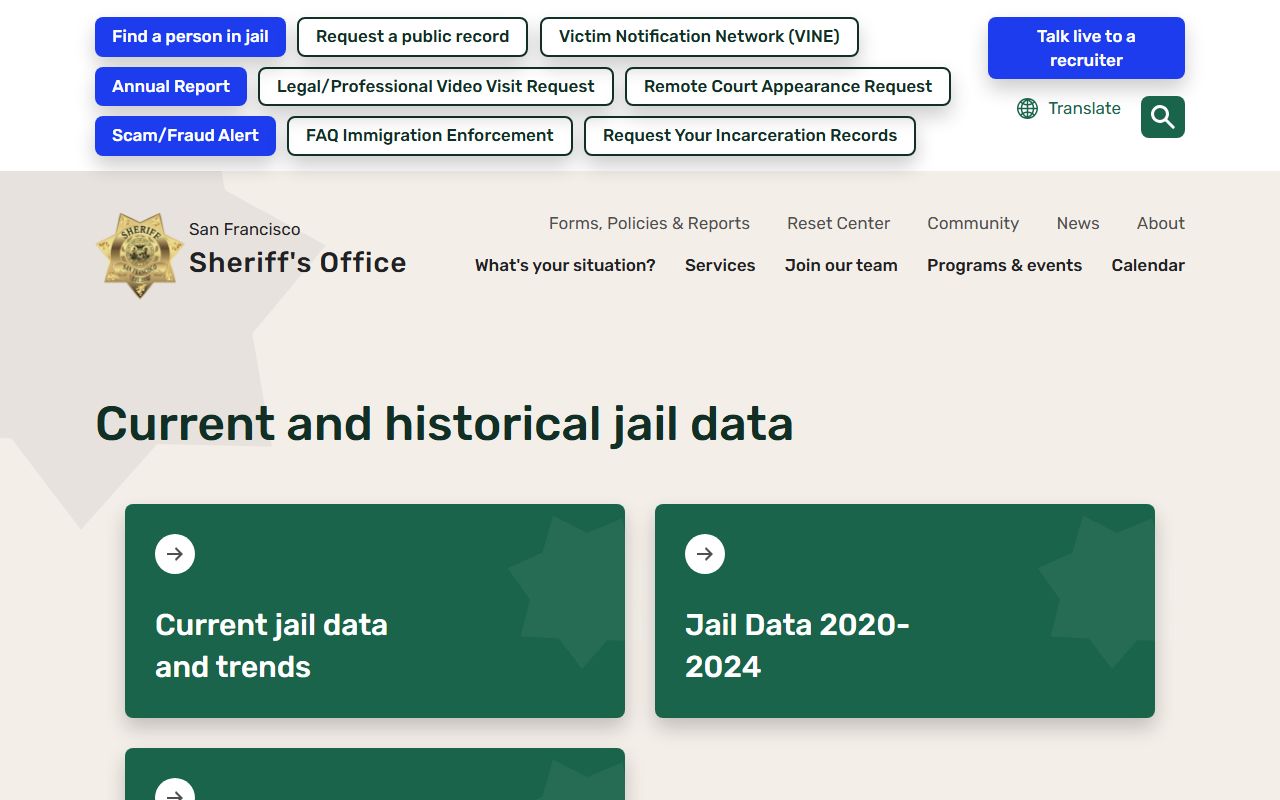Click What's your situation? nav item
The width and height of the screenshot is (1280, 800).
click(x=565, y=265)
